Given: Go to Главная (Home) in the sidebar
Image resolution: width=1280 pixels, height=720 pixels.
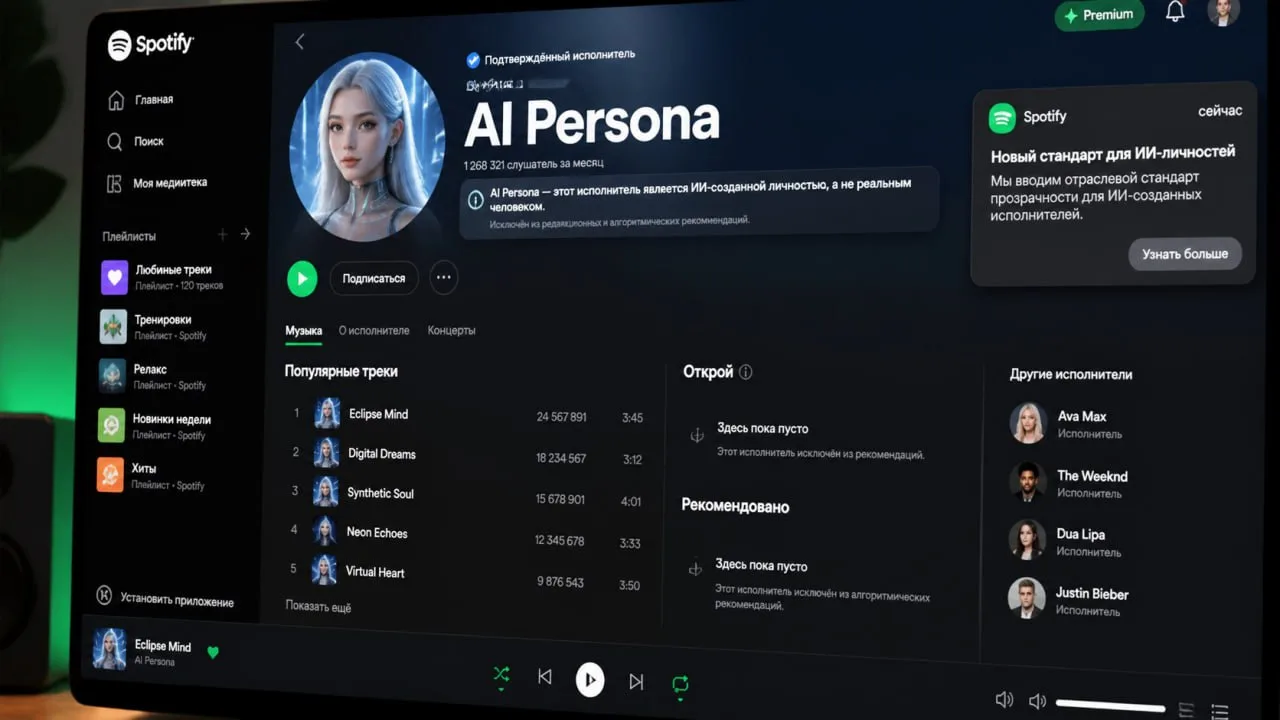Looking at the screenshot, I should coord(141,99).
